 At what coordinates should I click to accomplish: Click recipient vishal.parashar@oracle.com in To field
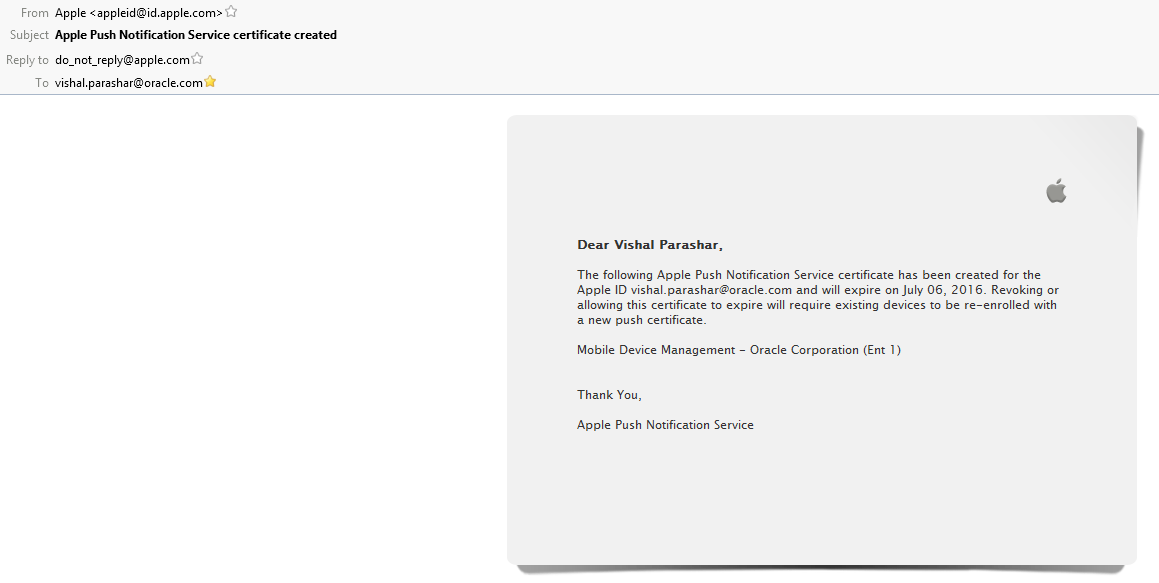[129, 83]
